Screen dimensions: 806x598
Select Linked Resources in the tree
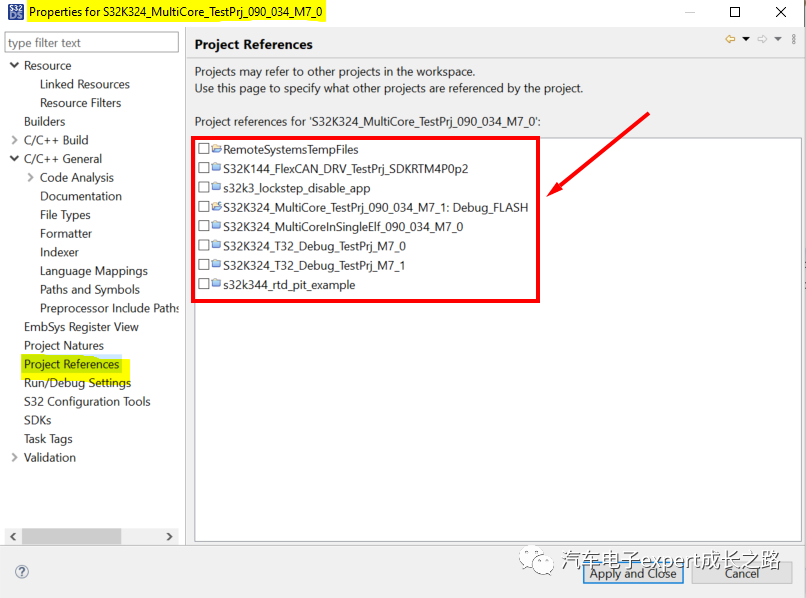pyautogui.click(x=85, y=84)
